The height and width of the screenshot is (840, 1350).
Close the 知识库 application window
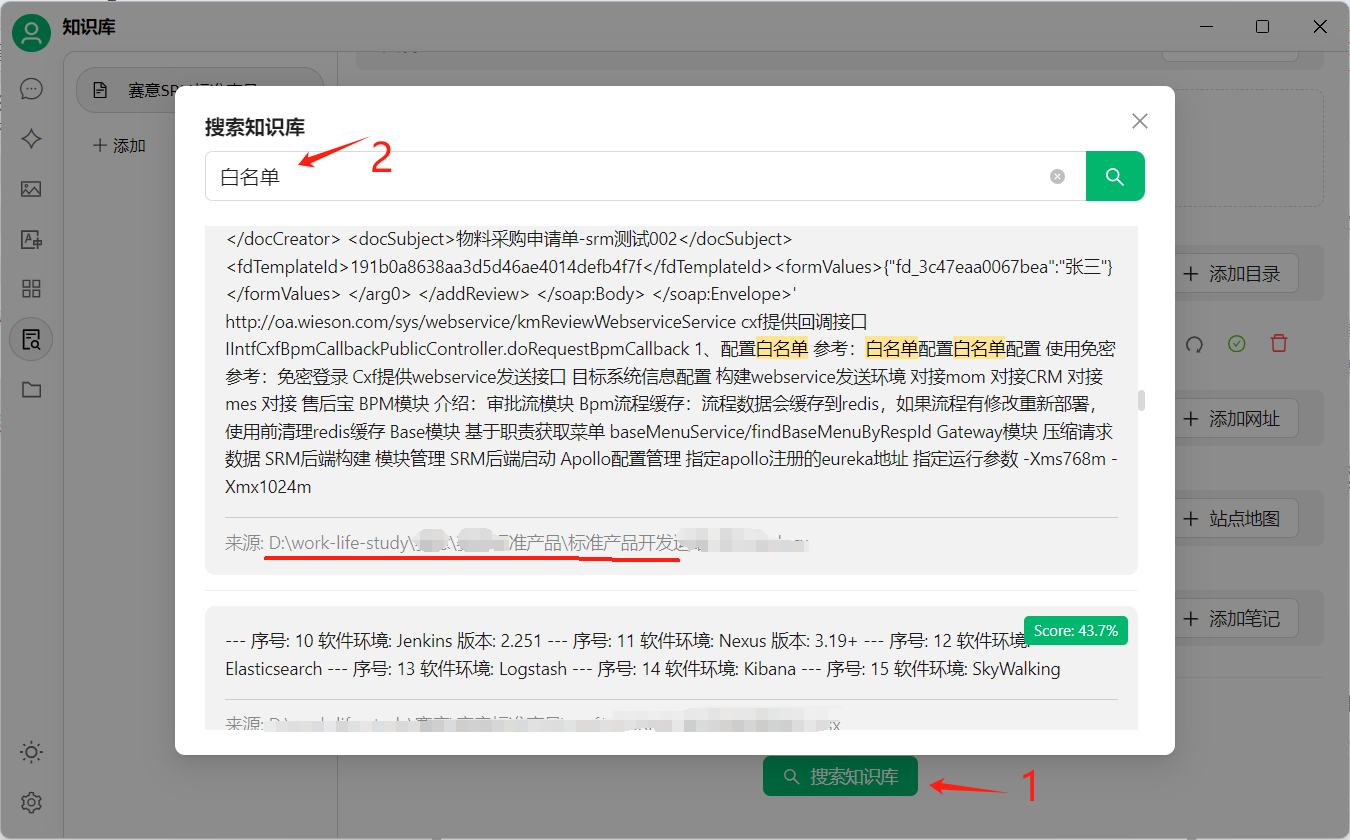(1320, 27)
